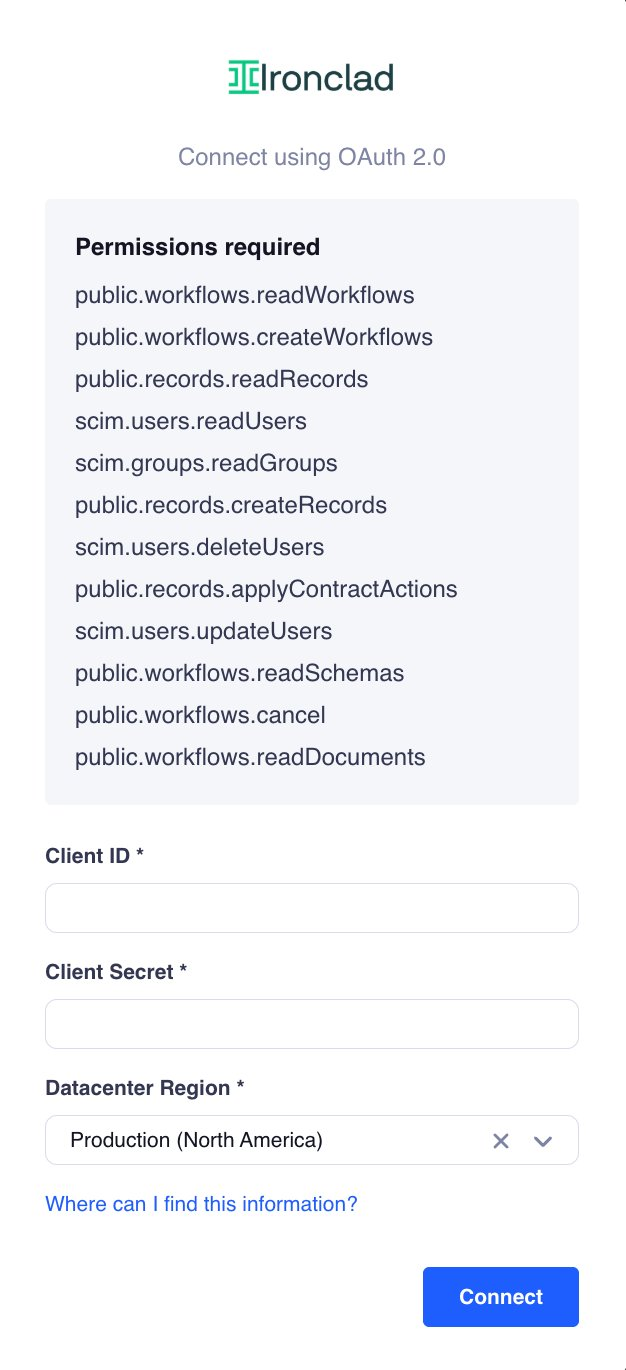Viewport: 626px width, 1370px height.
Task: Click the 'Client ID *' label
Action: click(95, 856)
